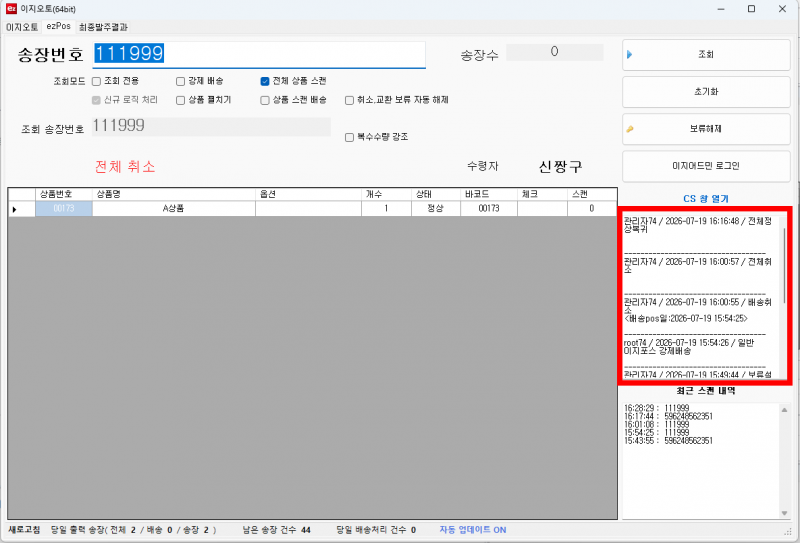
Task: Click 남은 송장 건수 44 in status bar
Action: click(x=277, y=530)
